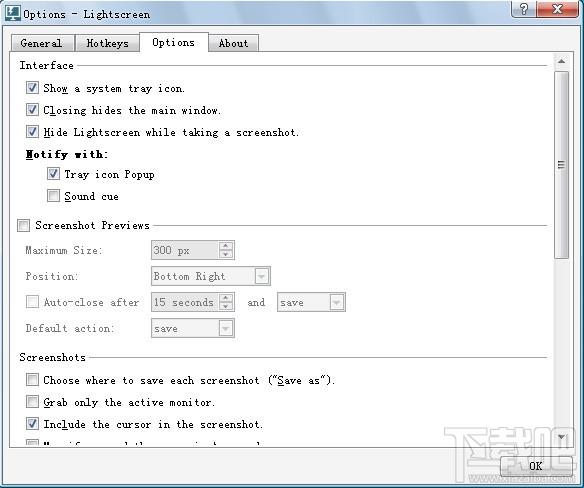Increase Maximum Size with up arrow
Image resolution: width=584 pixels, height=488 pixels.
(226, 246)
